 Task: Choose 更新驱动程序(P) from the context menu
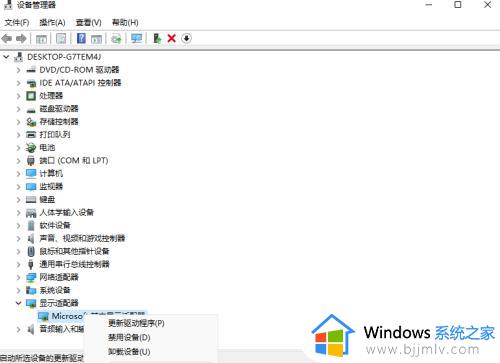(x=136, y=323)
